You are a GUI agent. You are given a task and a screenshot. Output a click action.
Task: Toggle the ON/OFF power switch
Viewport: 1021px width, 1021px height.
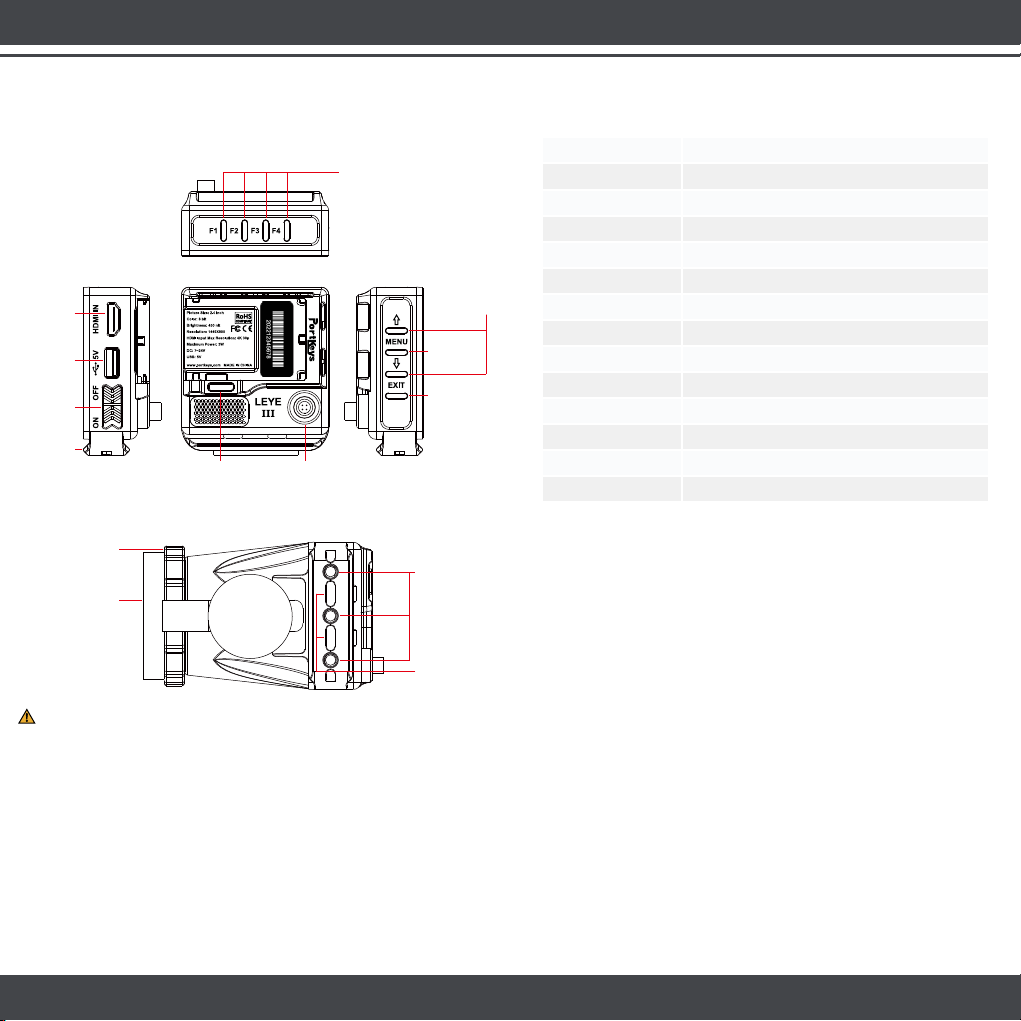[112, 407]
